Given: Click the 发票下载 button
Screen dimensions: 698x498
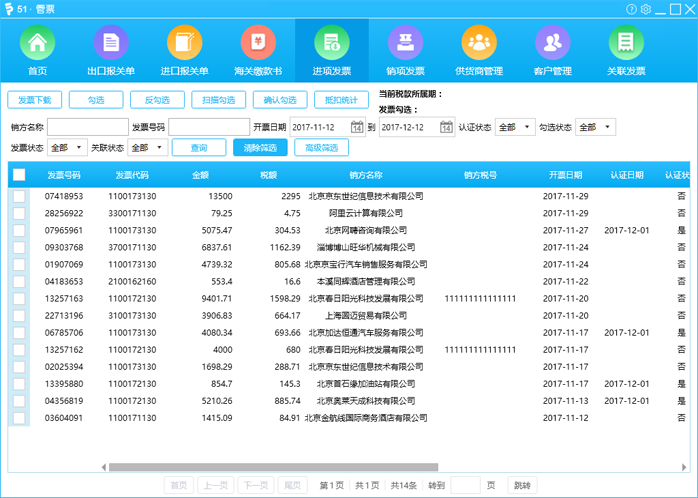Looking at the screenshot, I should [36, 100].
